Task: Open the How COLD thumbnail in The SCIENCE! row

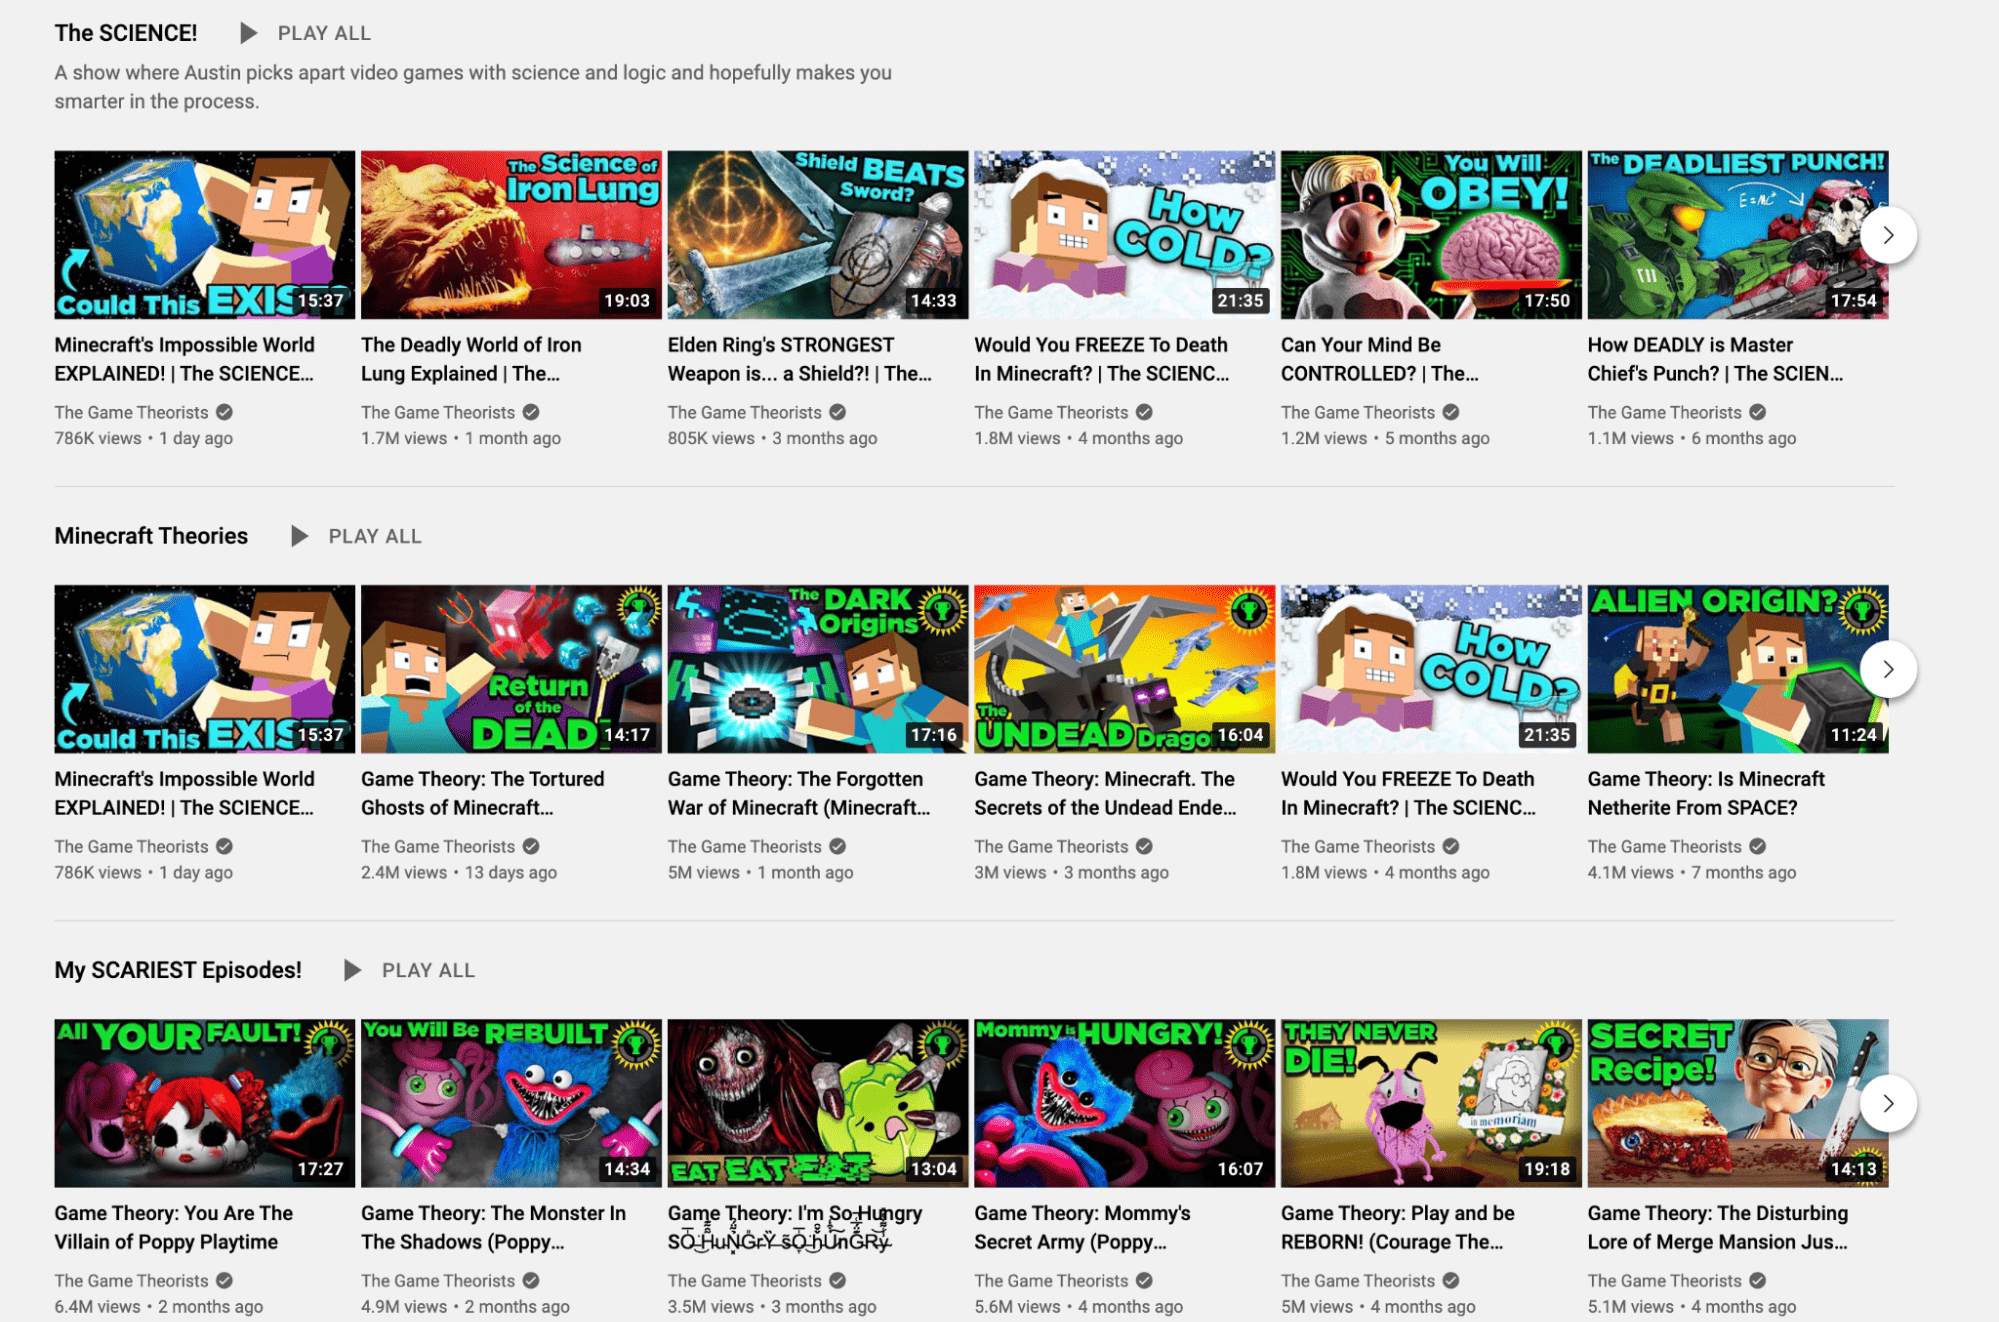Action: coord(1125,235)
